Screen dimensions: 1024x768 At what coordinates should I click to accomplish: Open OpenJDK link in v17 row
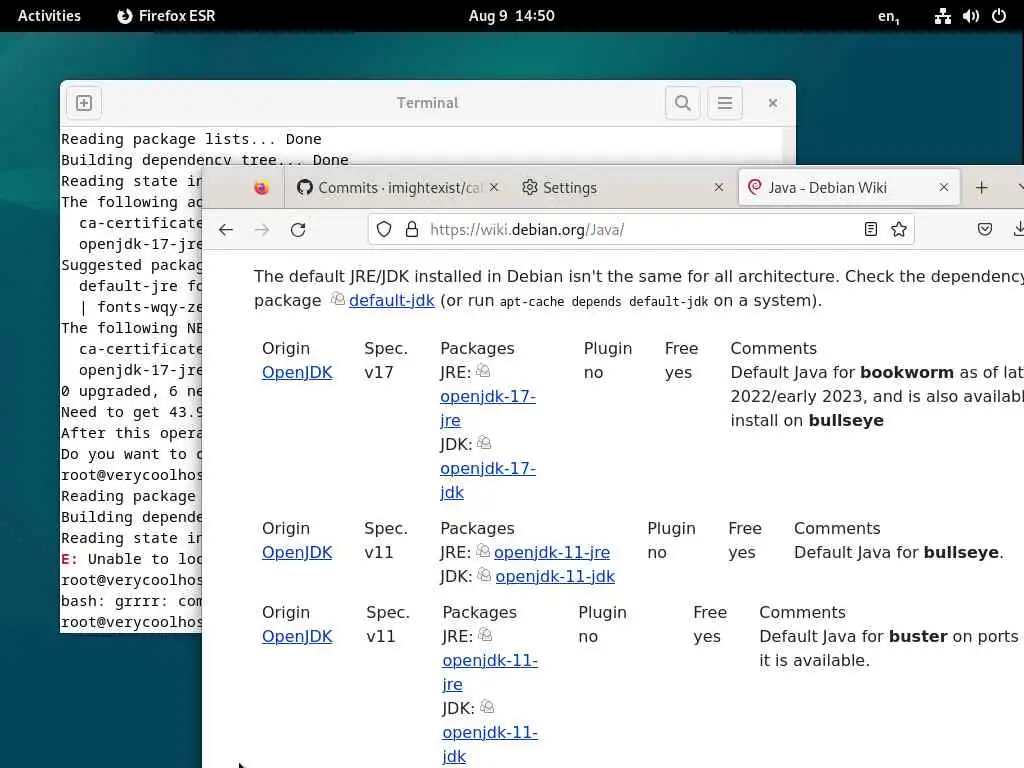click(297, 372)
